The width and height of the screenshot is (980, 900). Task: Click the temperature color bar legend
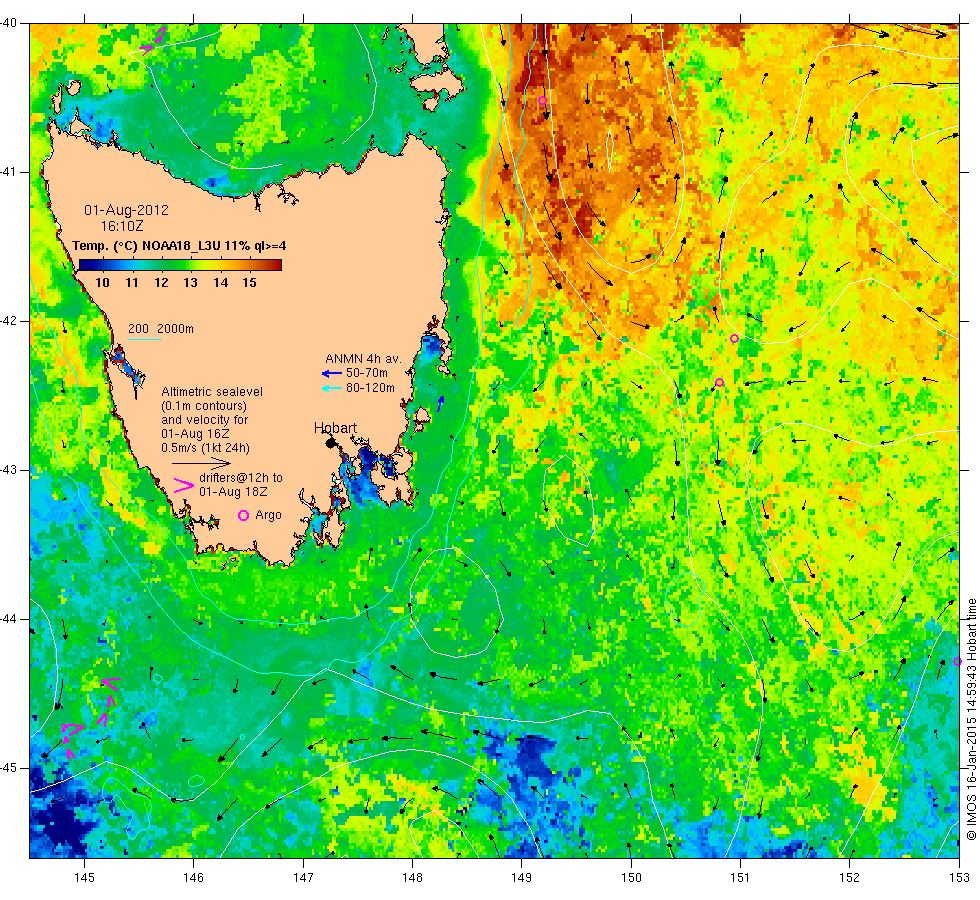(180, 265)
